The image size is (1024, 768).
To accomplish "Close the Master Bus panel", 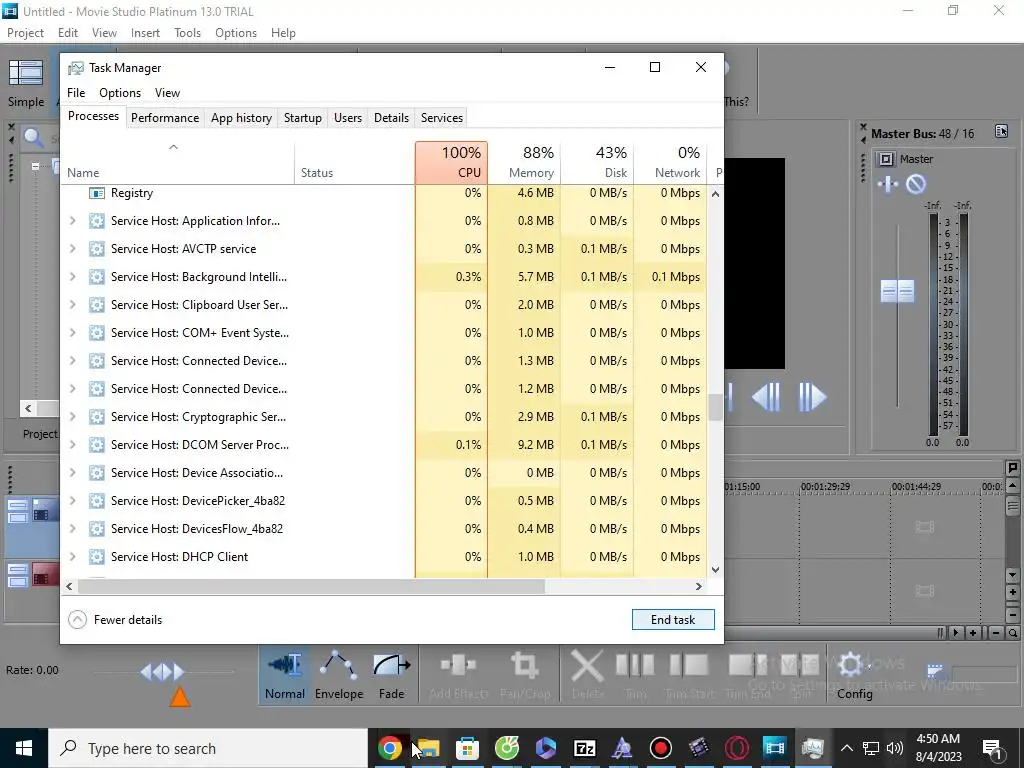I will point(863,126).
